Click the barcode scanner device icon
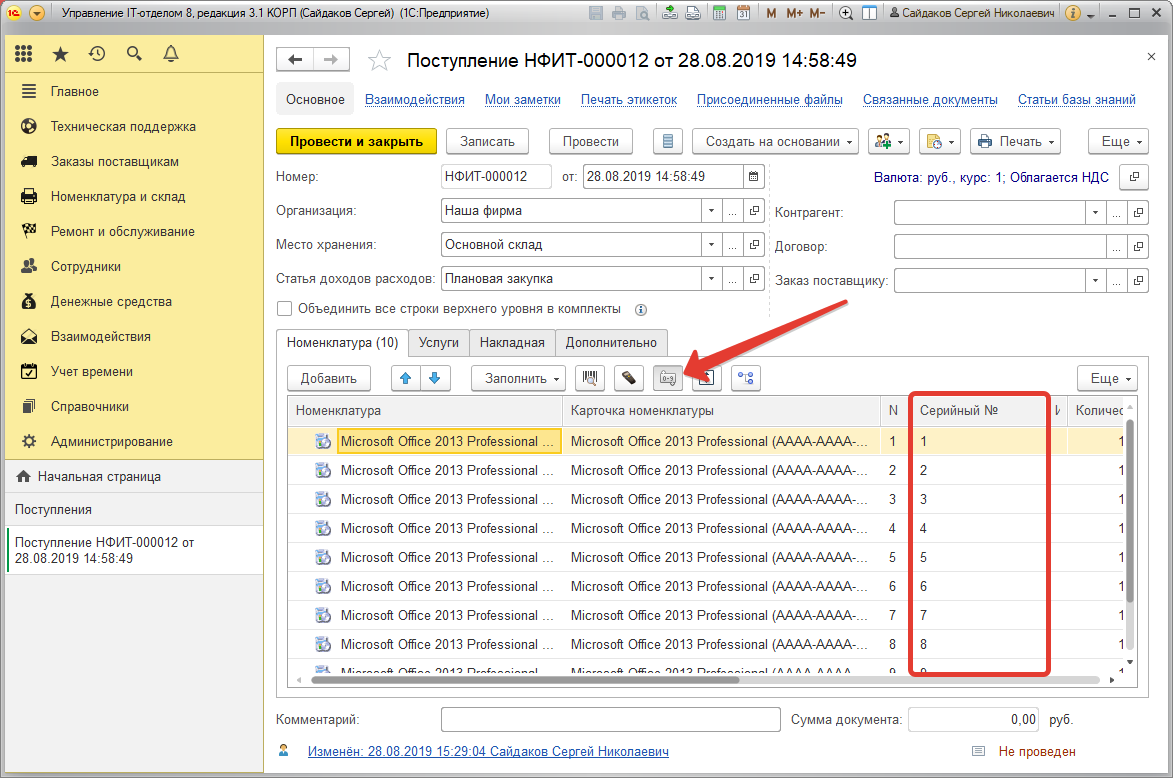1173x778 pixels. (629, 379)
